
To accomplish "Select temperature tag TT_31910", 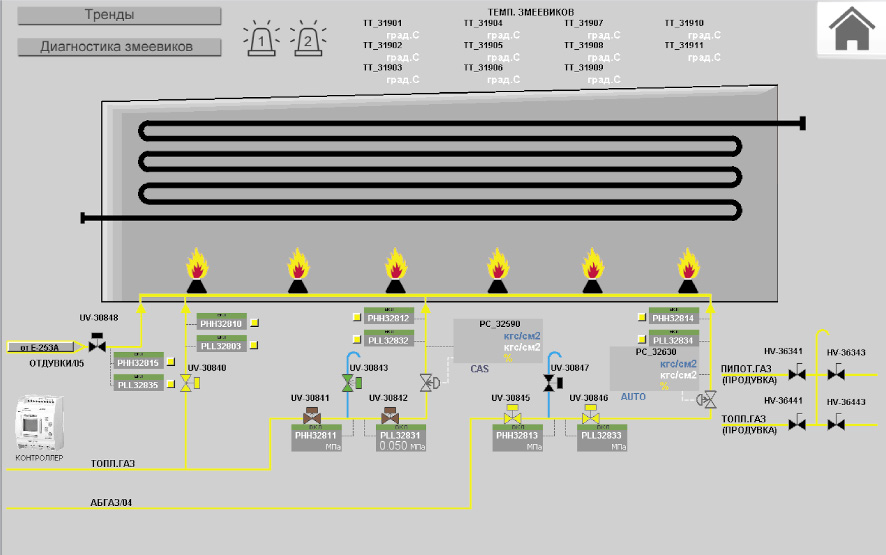I will coord(684,23).
